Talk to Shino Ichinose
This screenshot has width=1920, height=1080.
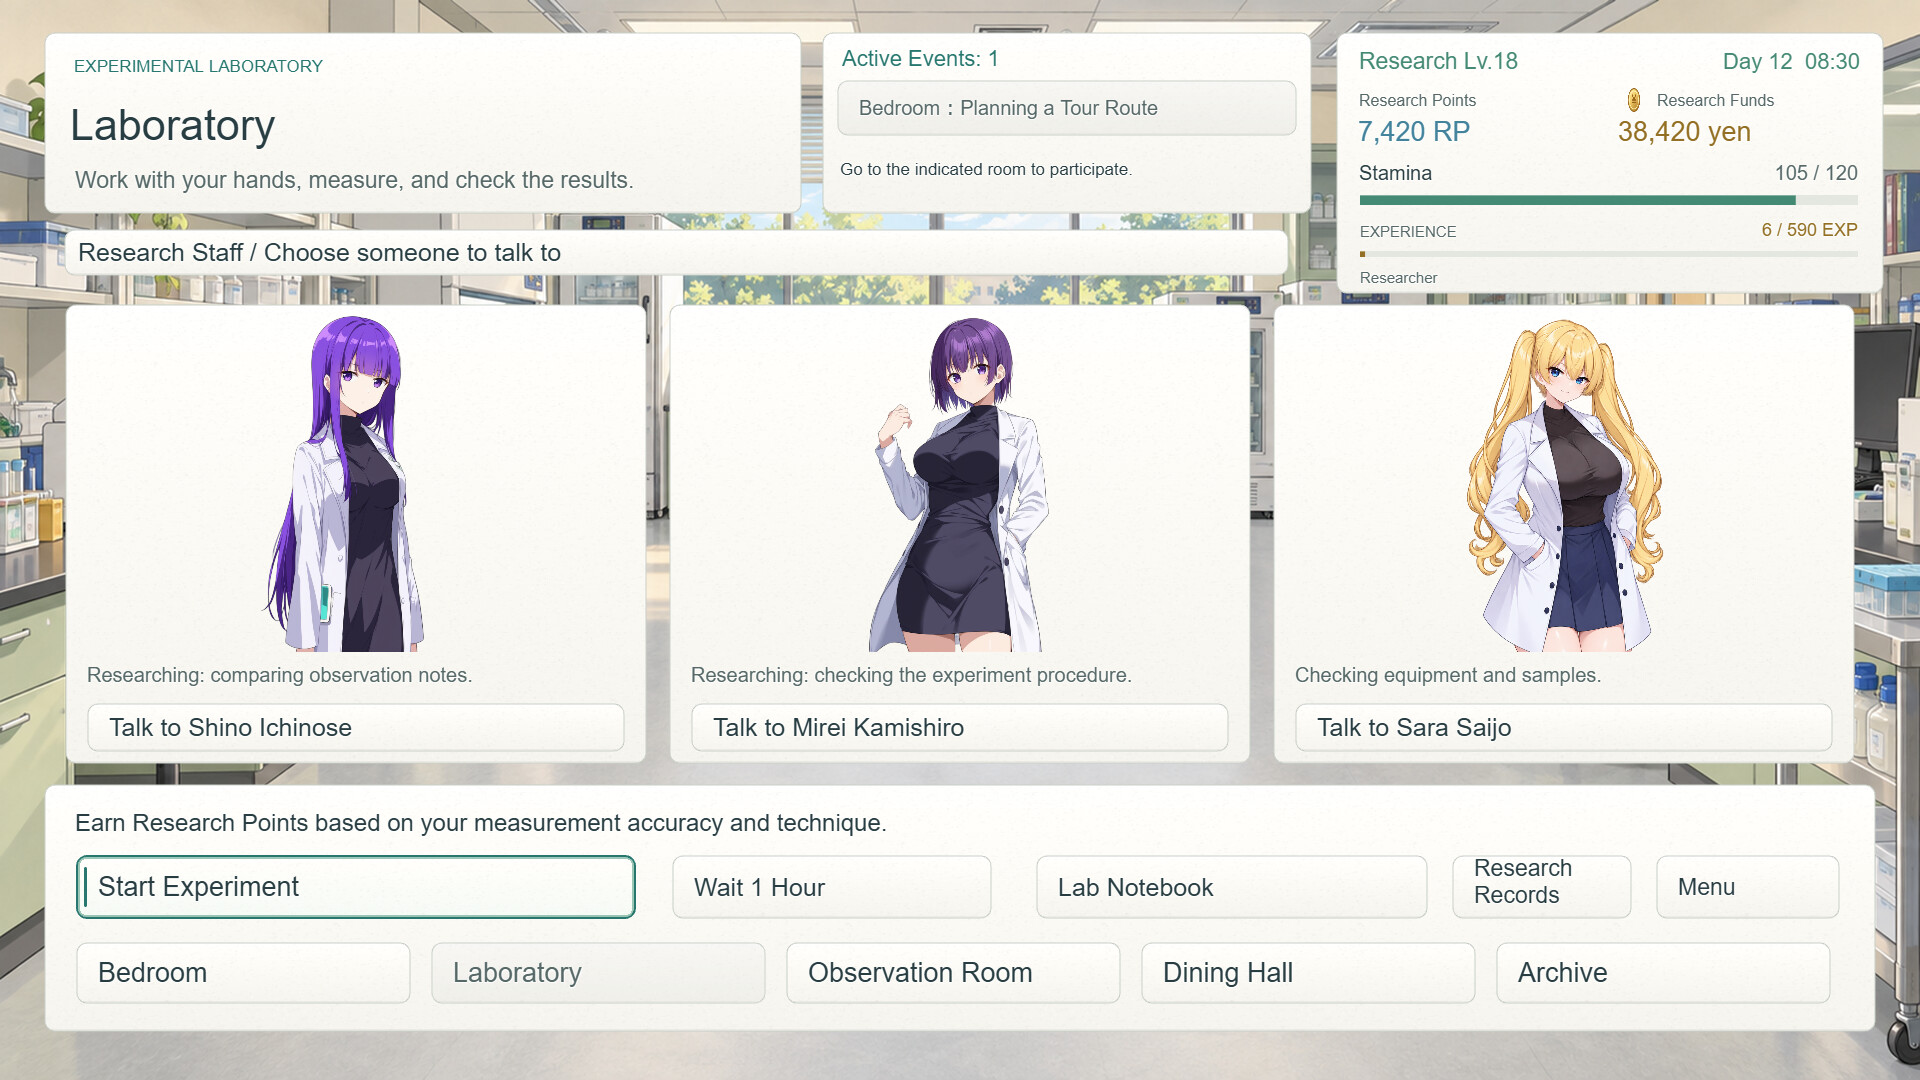click(x=356, y=727)
